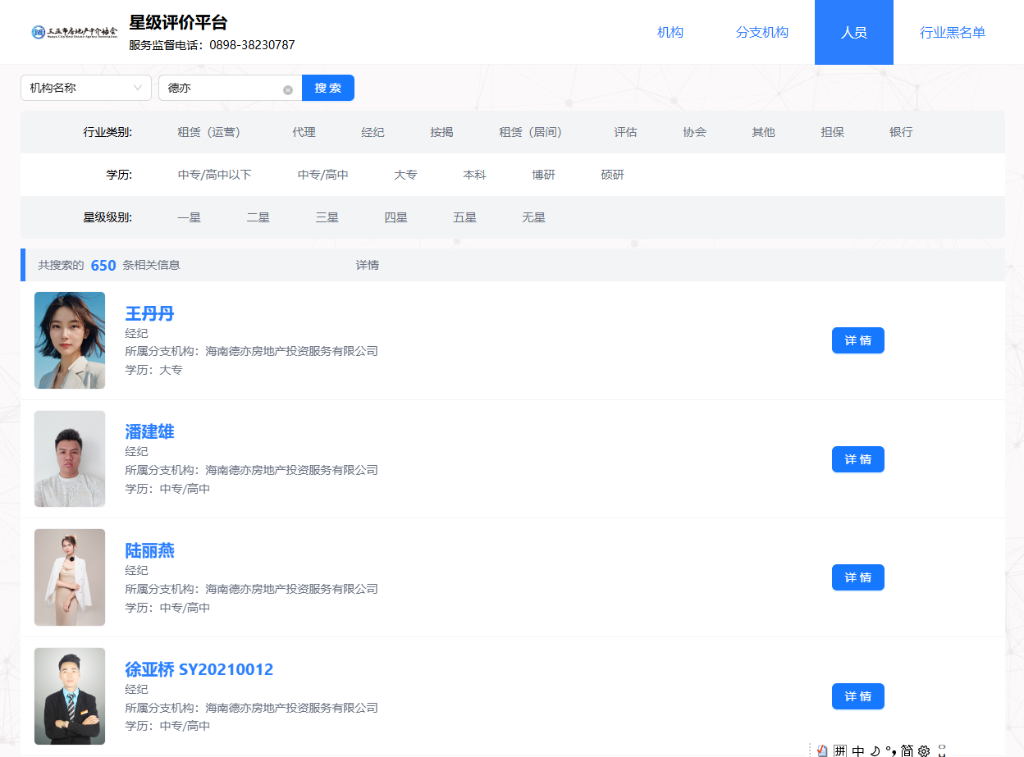Viewport: 1024px width, 757px height.
Task: Open 详情 for 王丹丹
Action: tap(857, 340)
